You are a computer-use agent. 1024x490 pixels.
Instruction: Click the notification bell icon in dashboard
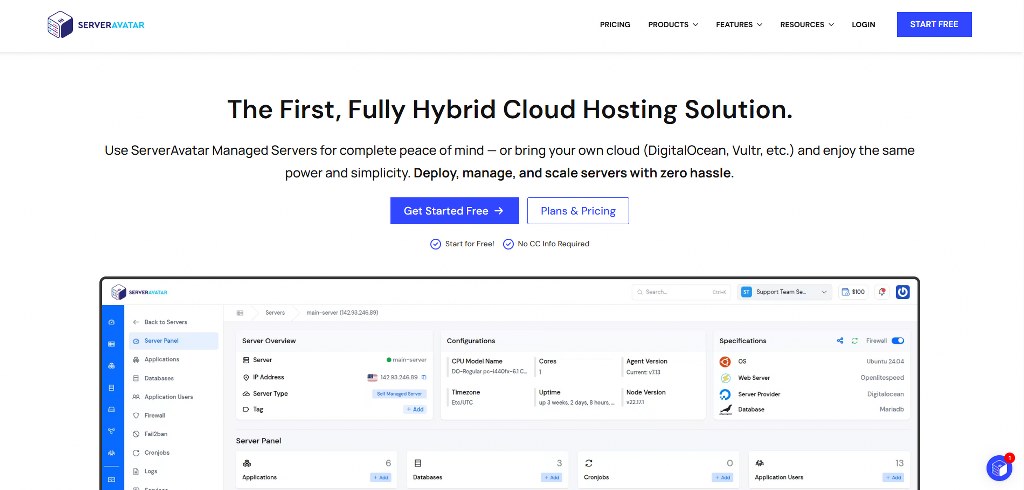tap(882, 292)
